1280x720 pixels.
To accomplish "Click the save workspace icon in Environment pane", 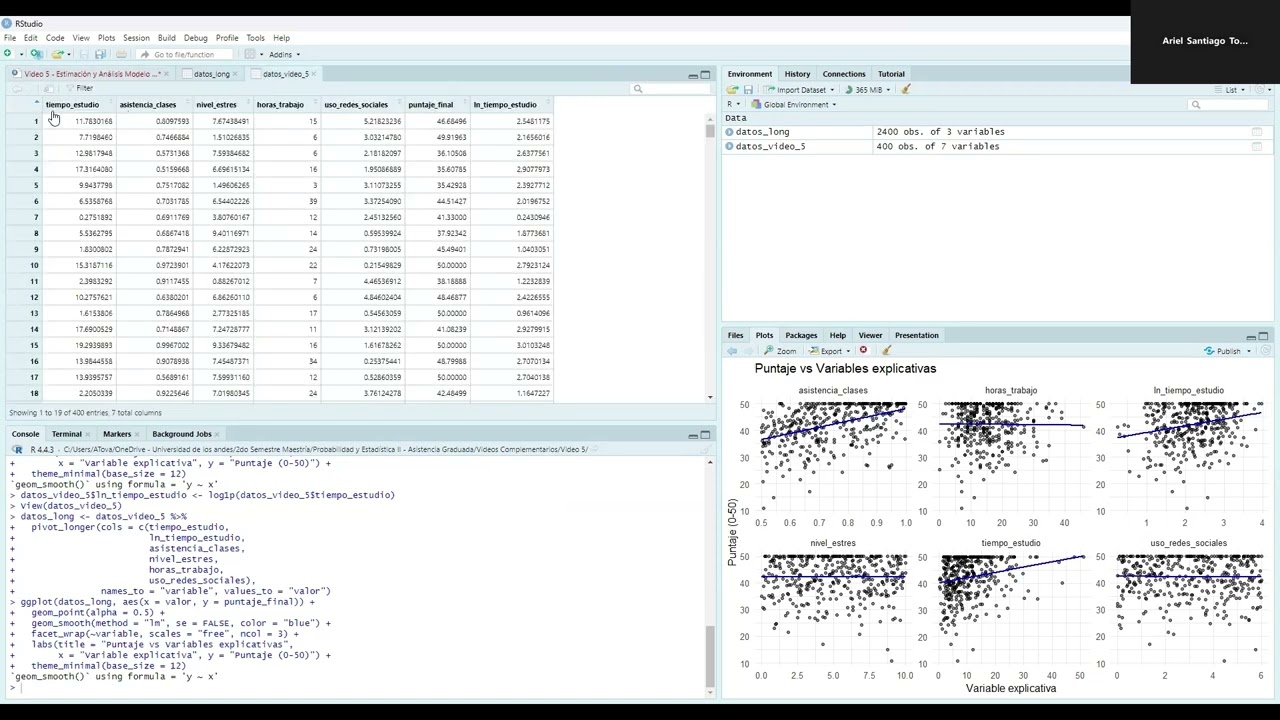I will point(748,89).
